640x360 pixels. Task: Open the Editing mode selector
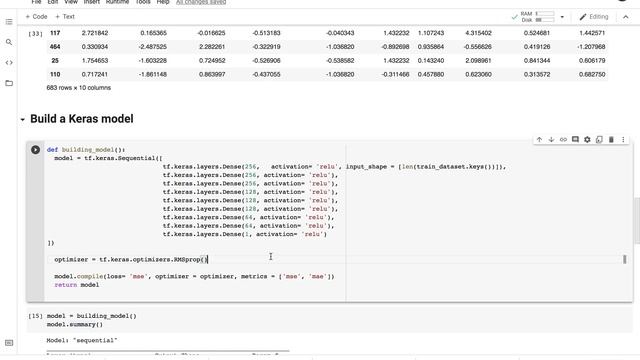point(594,17)
